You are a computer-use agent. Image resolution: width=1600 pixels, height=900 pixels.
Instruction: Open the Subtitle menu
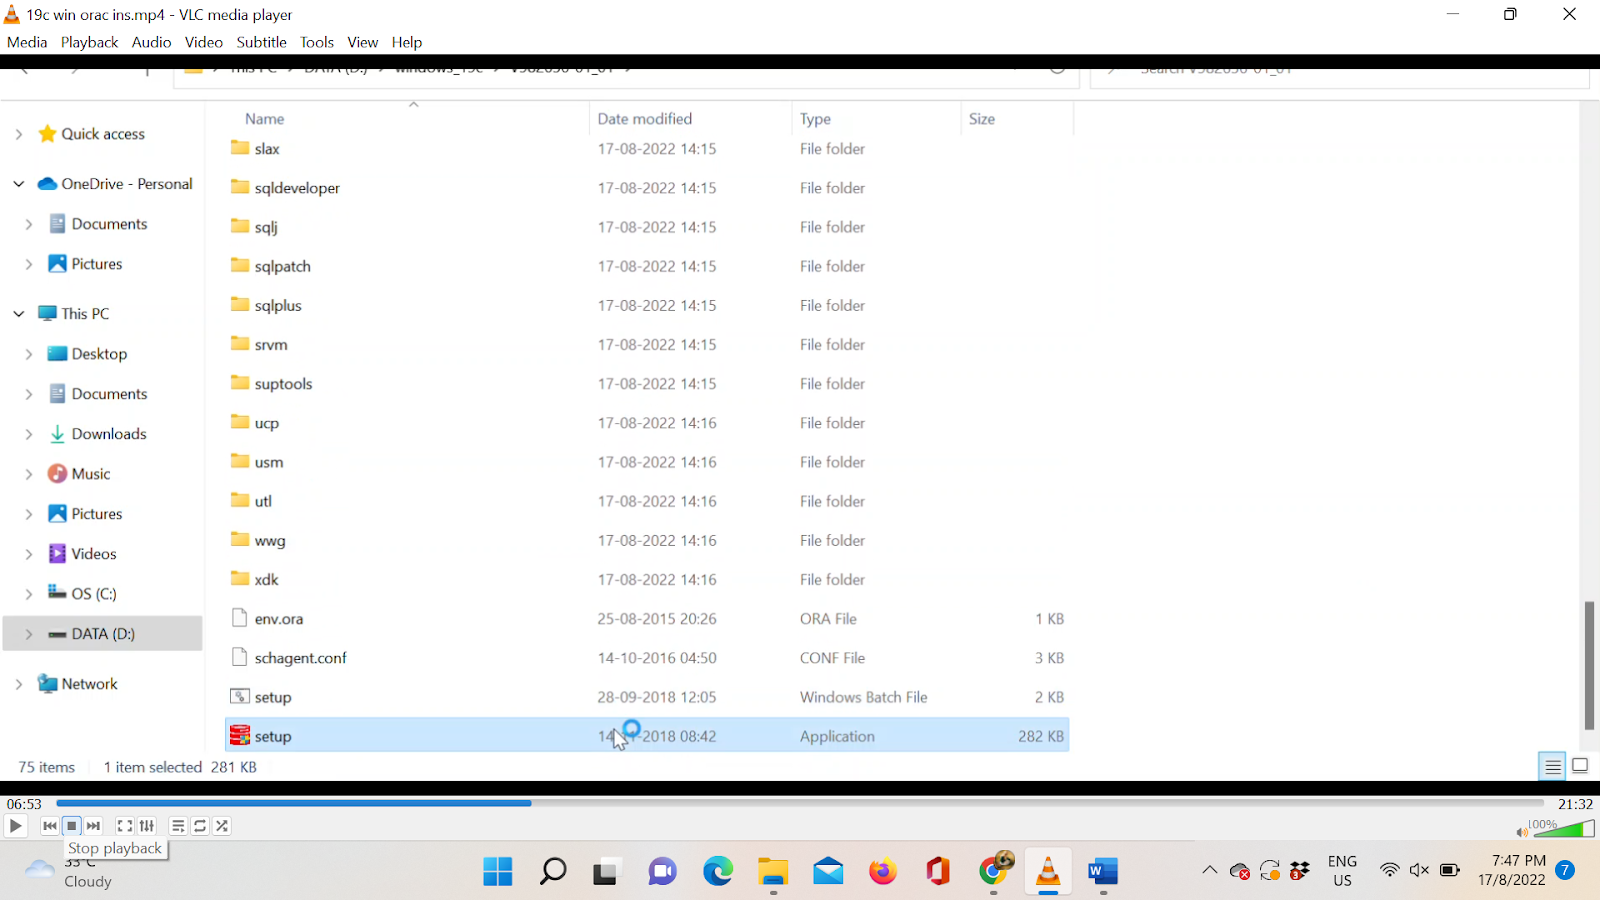tap(262, 42)
